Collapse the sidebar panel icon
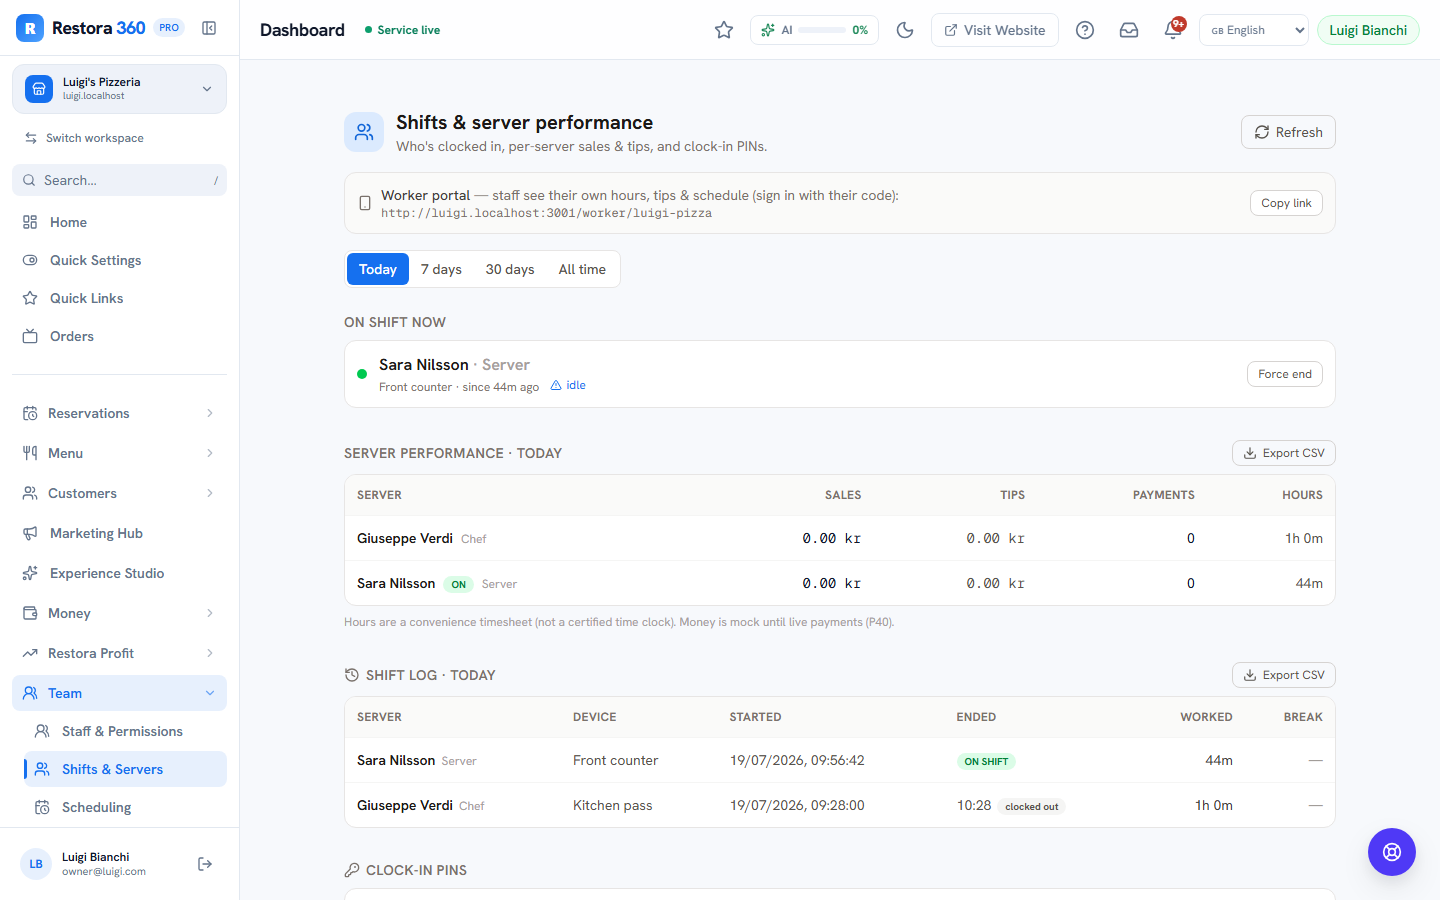The height and width of the screenshot is (900, 1440). pyautogui.click(x=209, y=28)
